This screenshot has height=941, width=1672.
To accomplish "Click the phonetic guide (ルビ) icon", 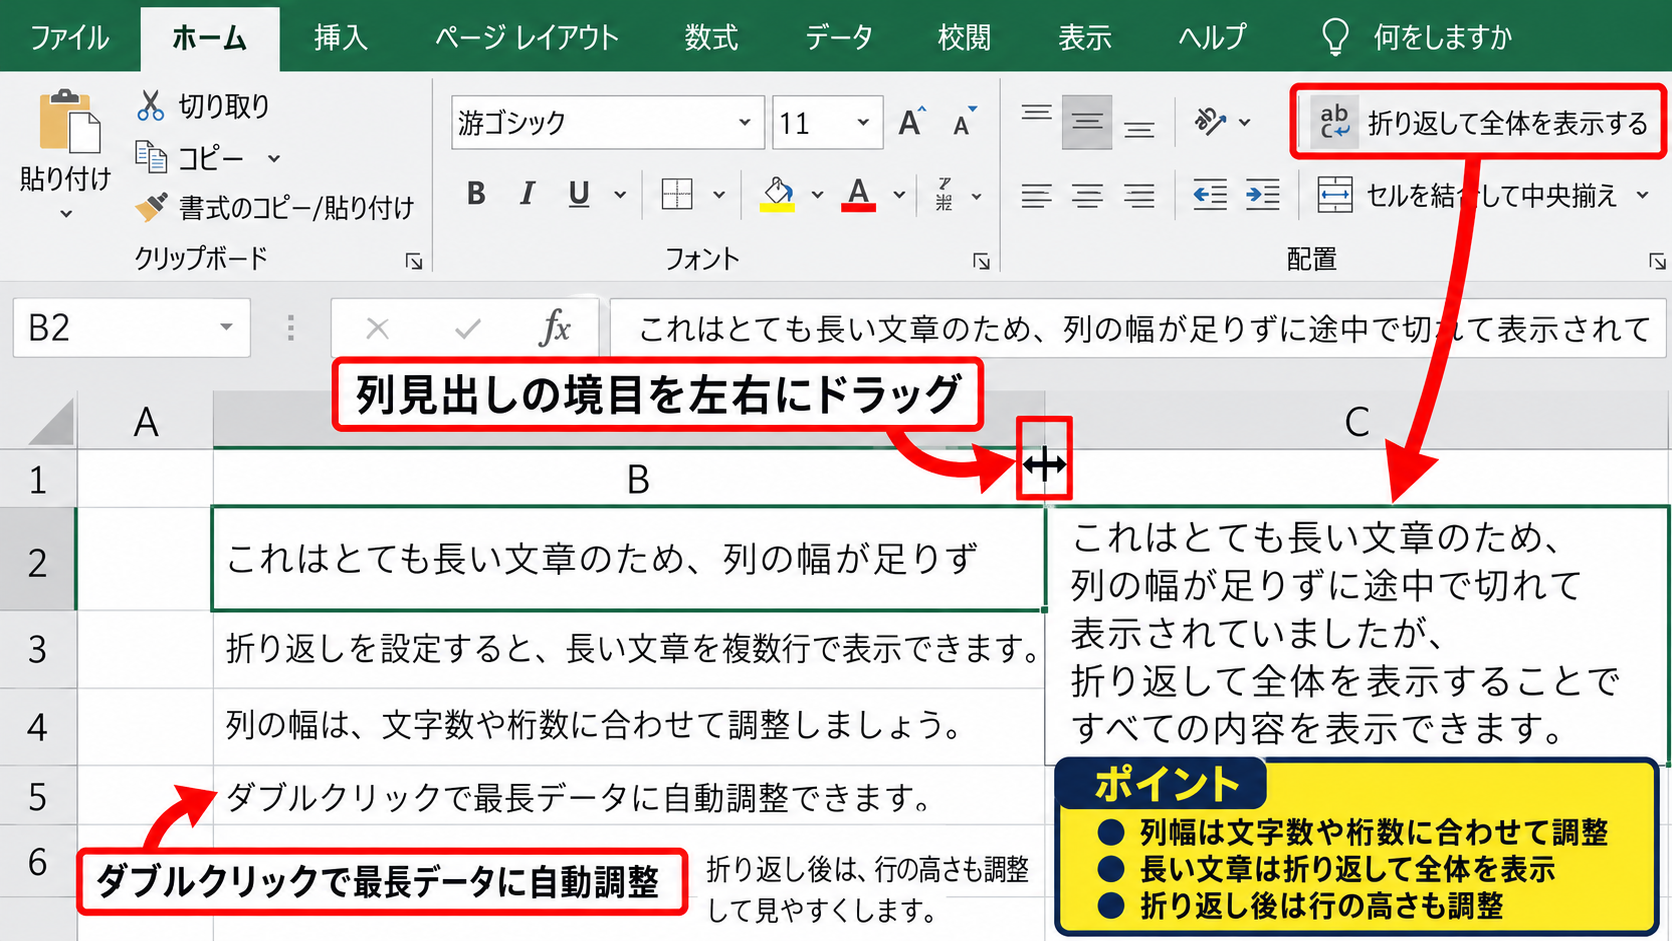I will (944, 194).
